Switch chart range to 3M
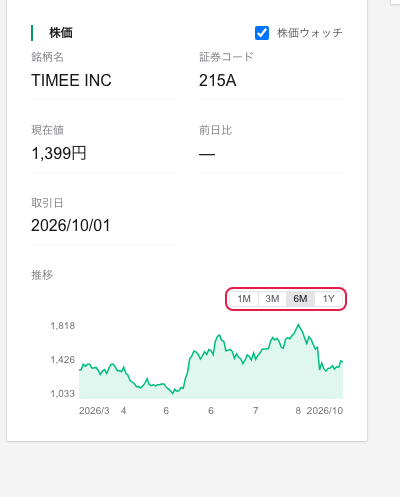Viewport: 400px width, 497px height. [272, 299]
